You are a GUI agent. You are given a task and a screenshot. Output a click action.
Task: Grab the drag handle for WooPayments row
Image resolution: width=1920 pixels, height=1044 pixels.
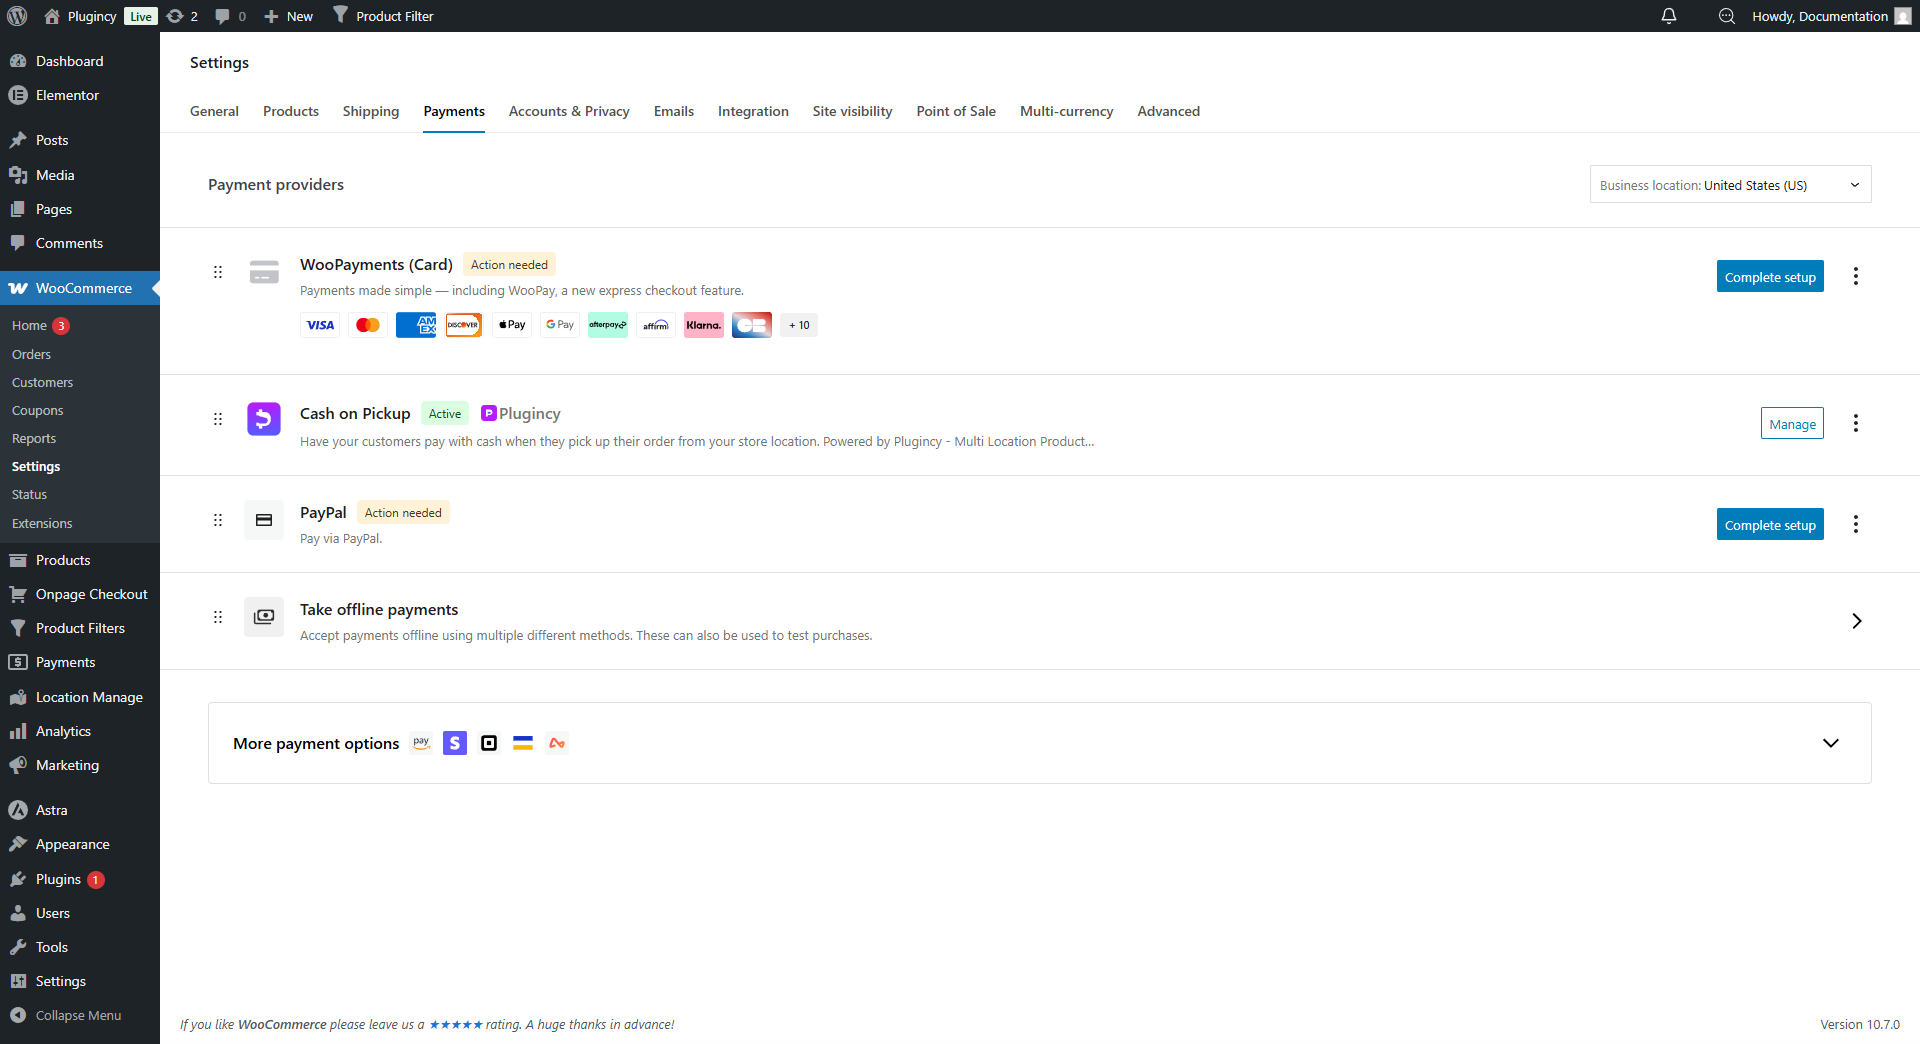tap(218, 272)
